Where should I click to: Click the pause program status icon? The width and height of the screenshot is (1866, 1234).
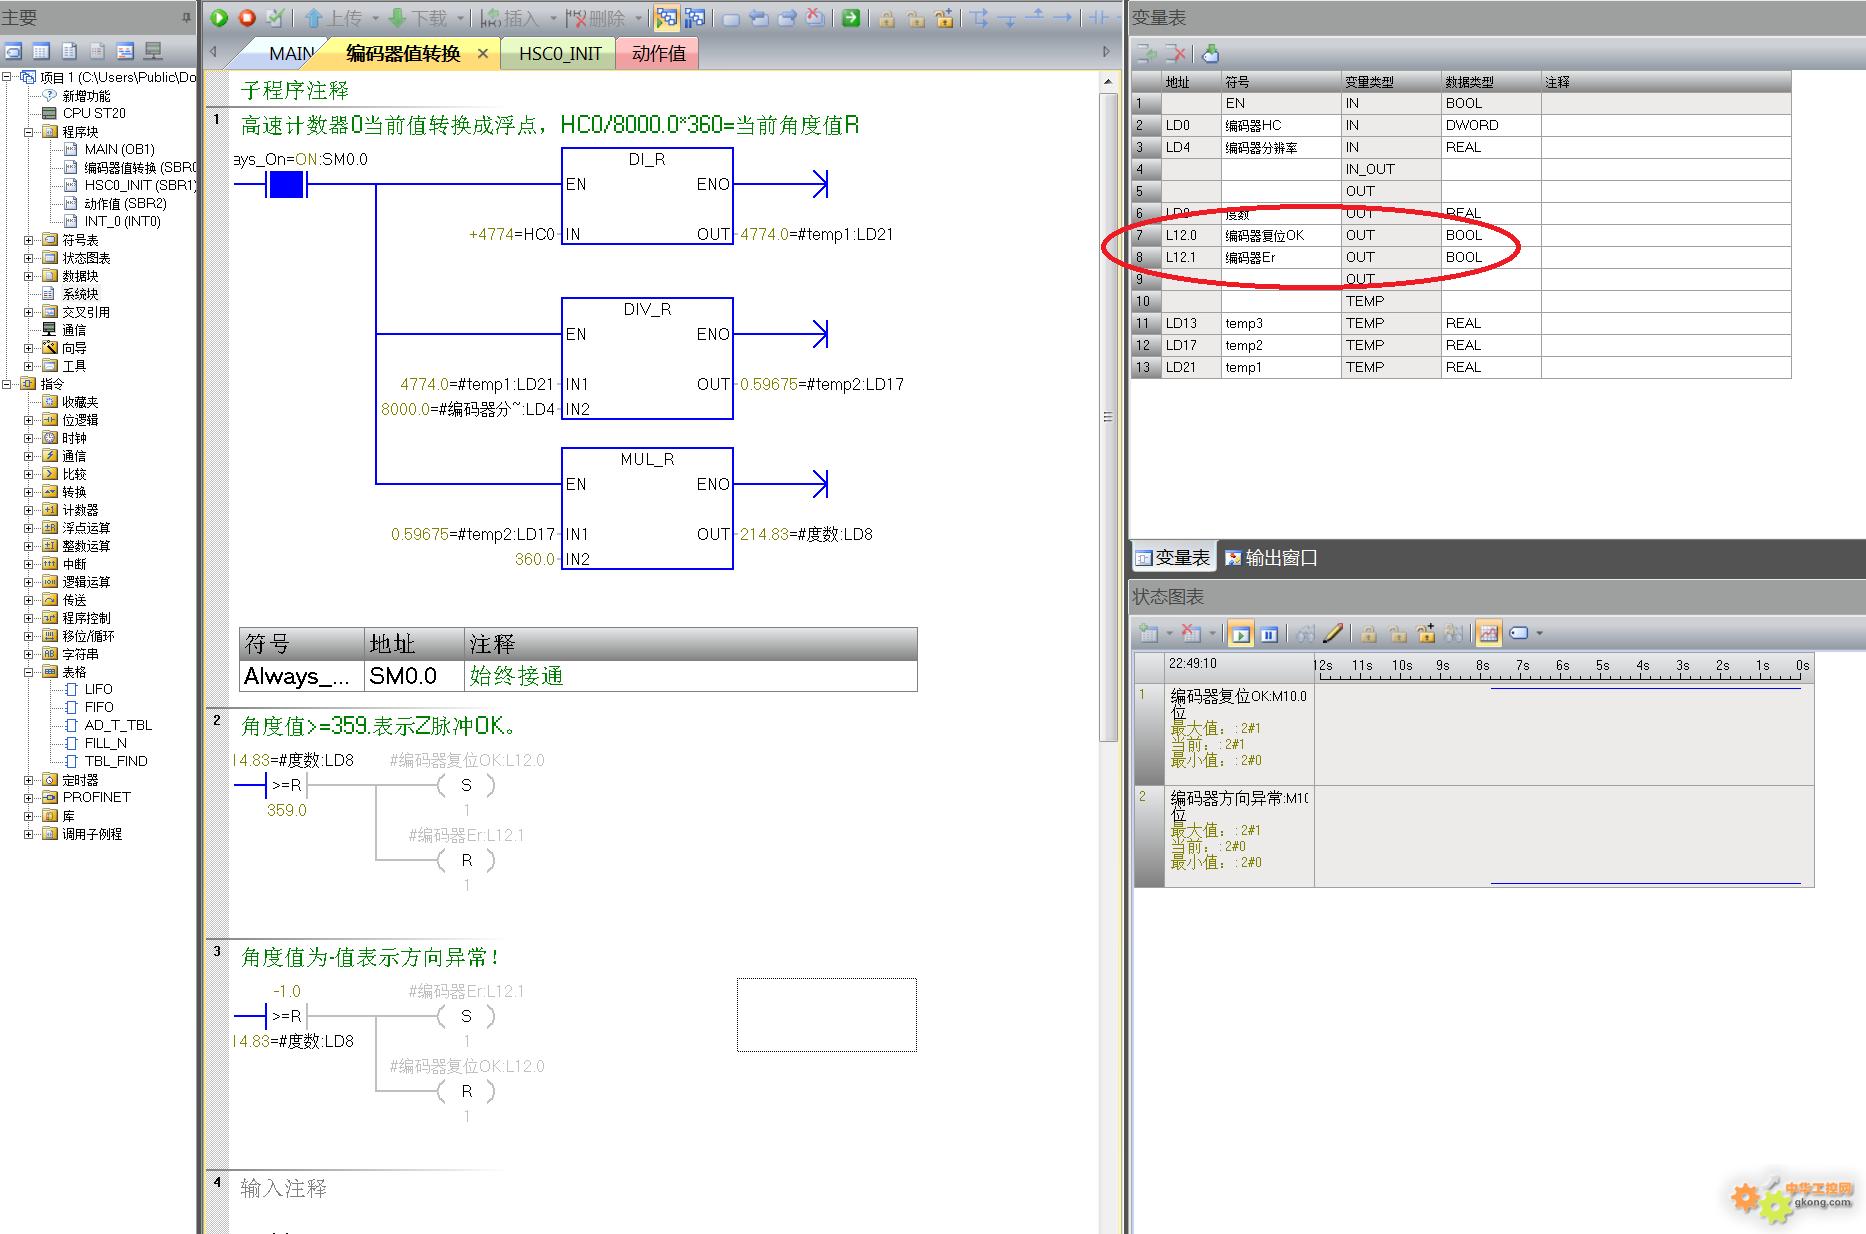[x=694, y=18]
